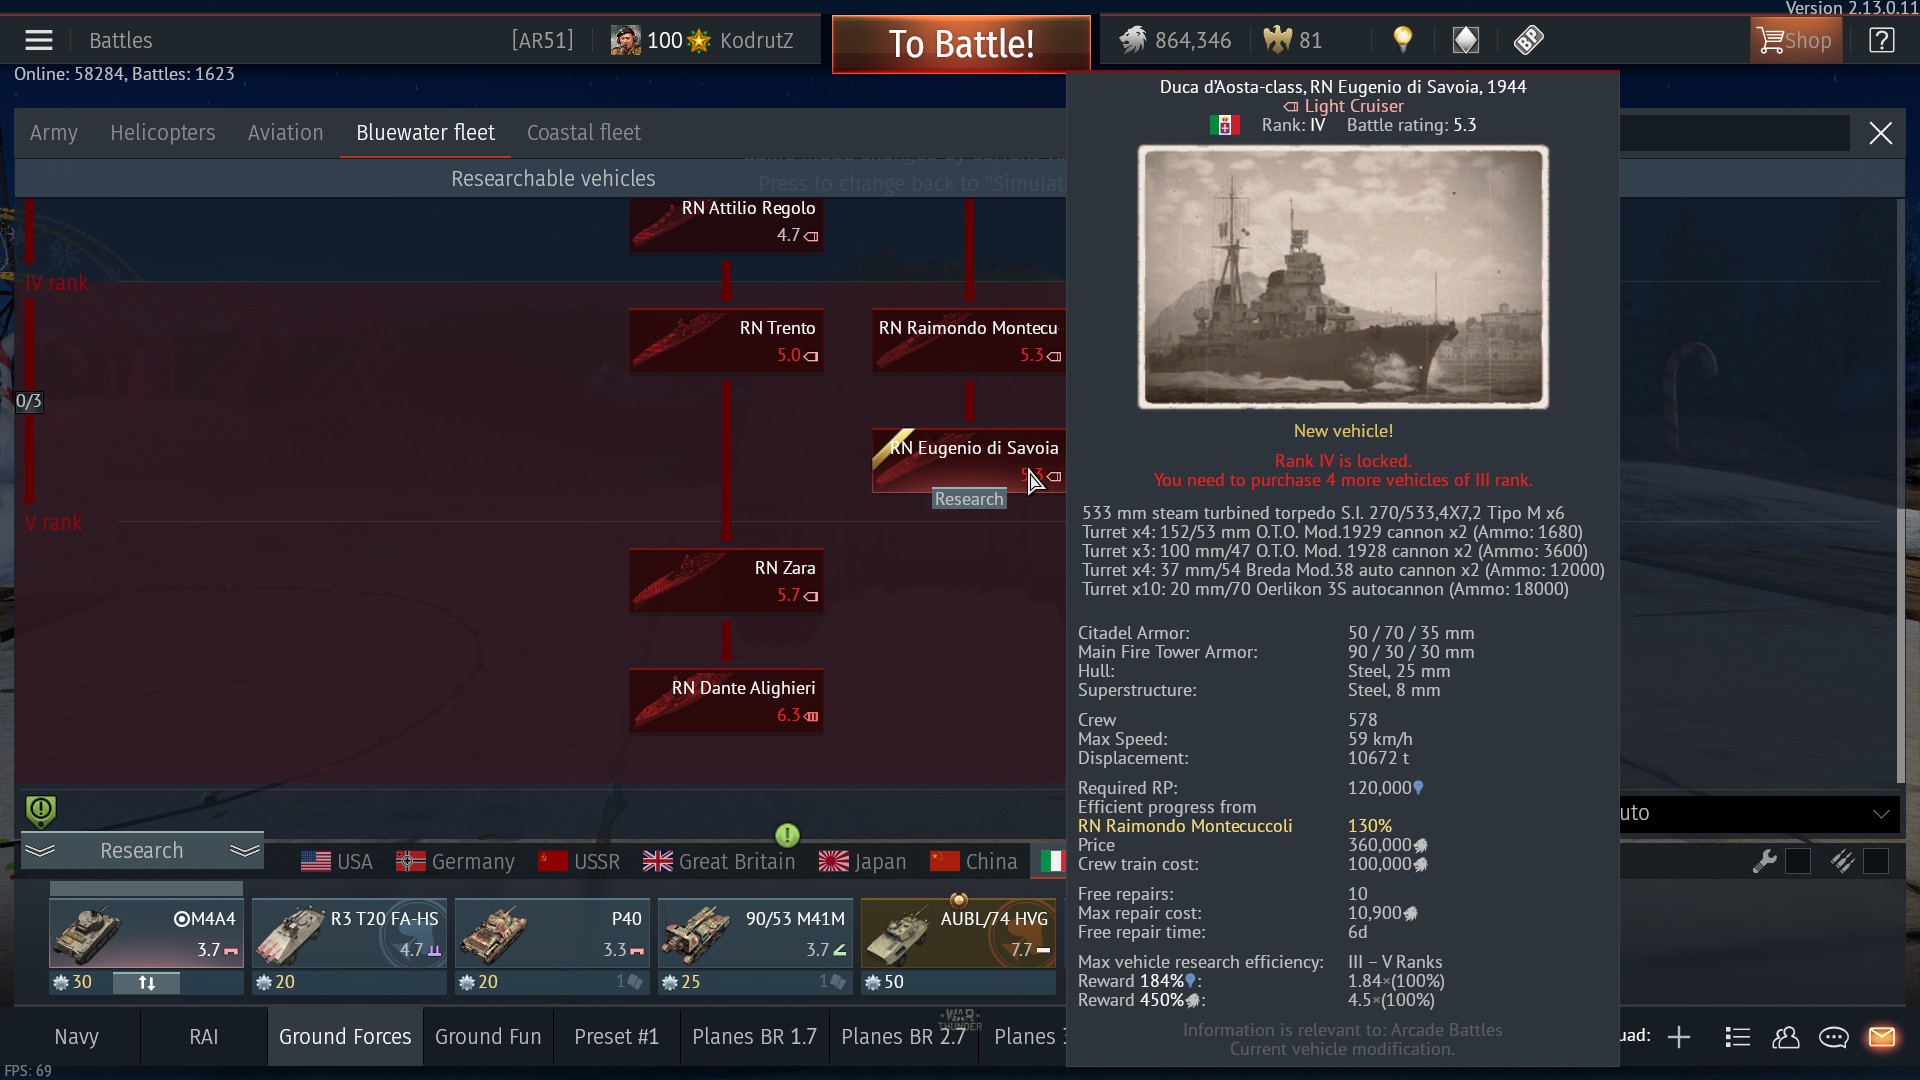Toggle the box beside ammo icon
1920x1080 pixels.
(x=1876, y=861)
